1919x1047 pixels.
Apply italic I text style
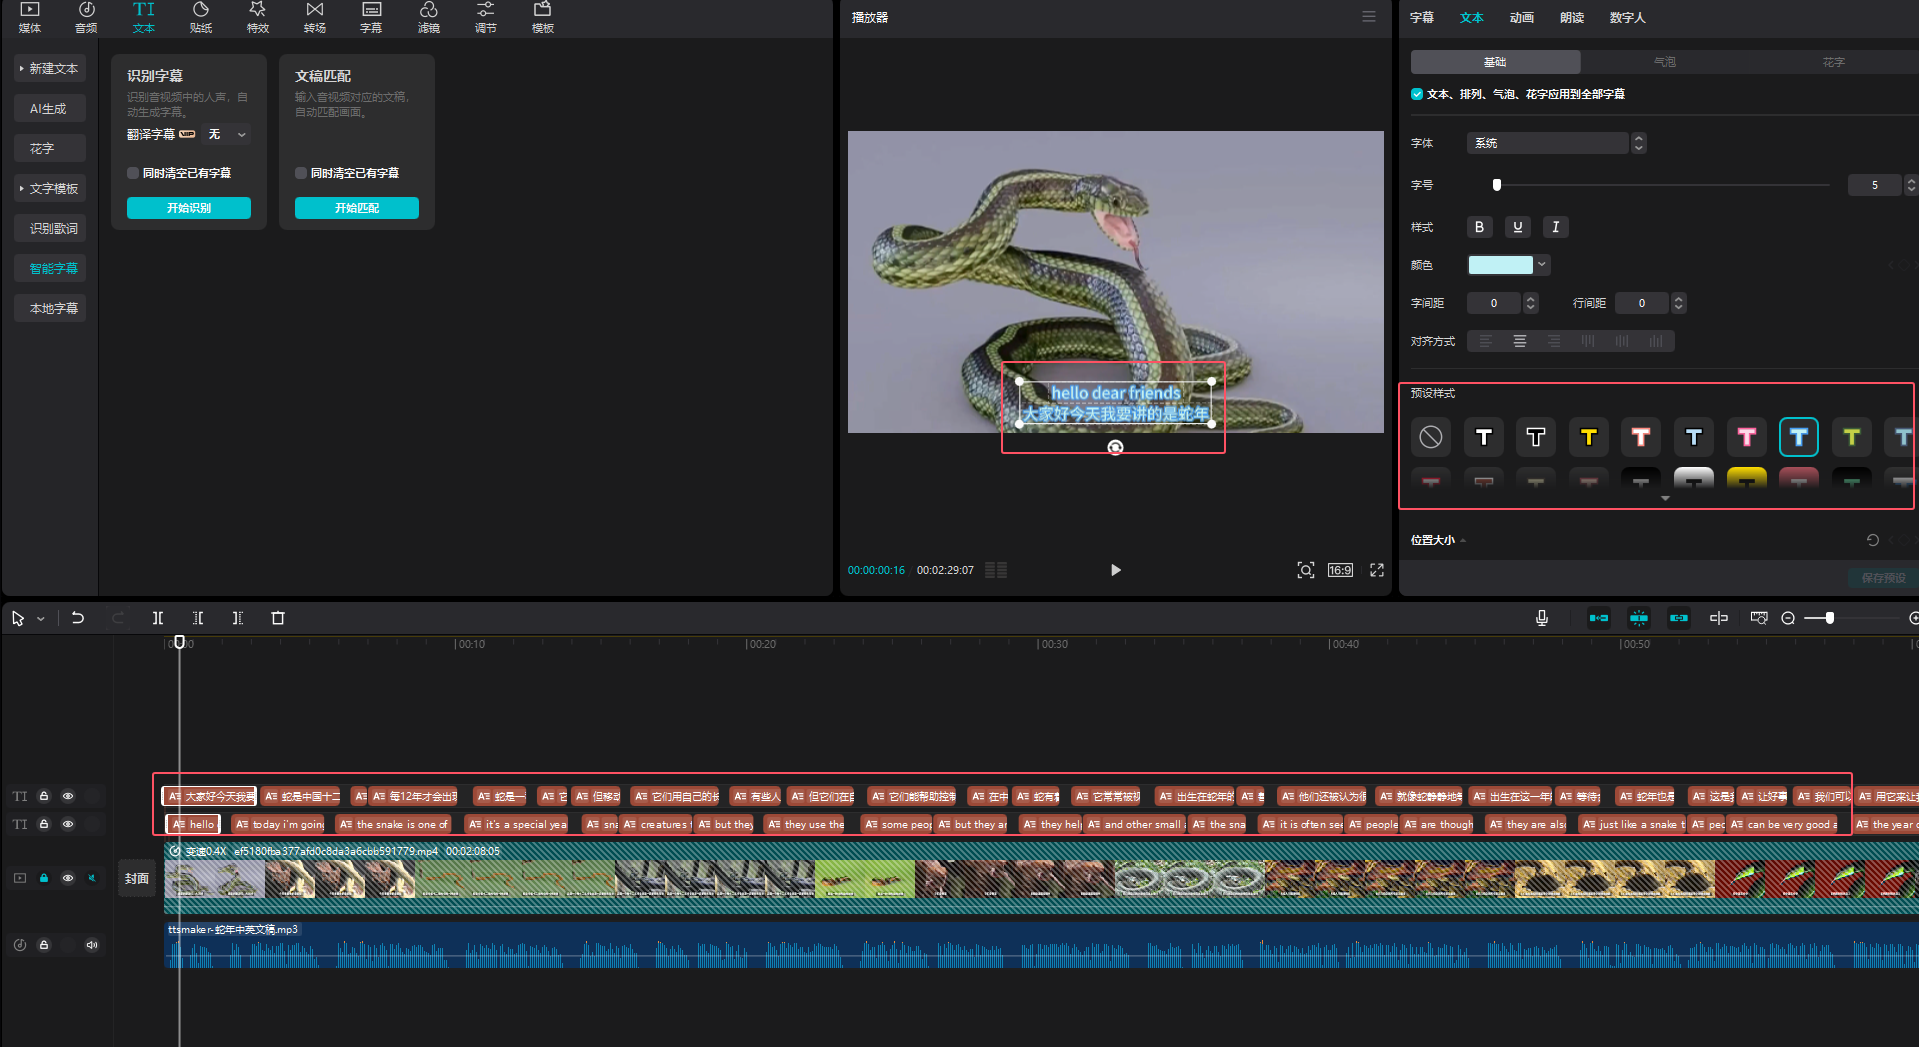pos(1556,227)
